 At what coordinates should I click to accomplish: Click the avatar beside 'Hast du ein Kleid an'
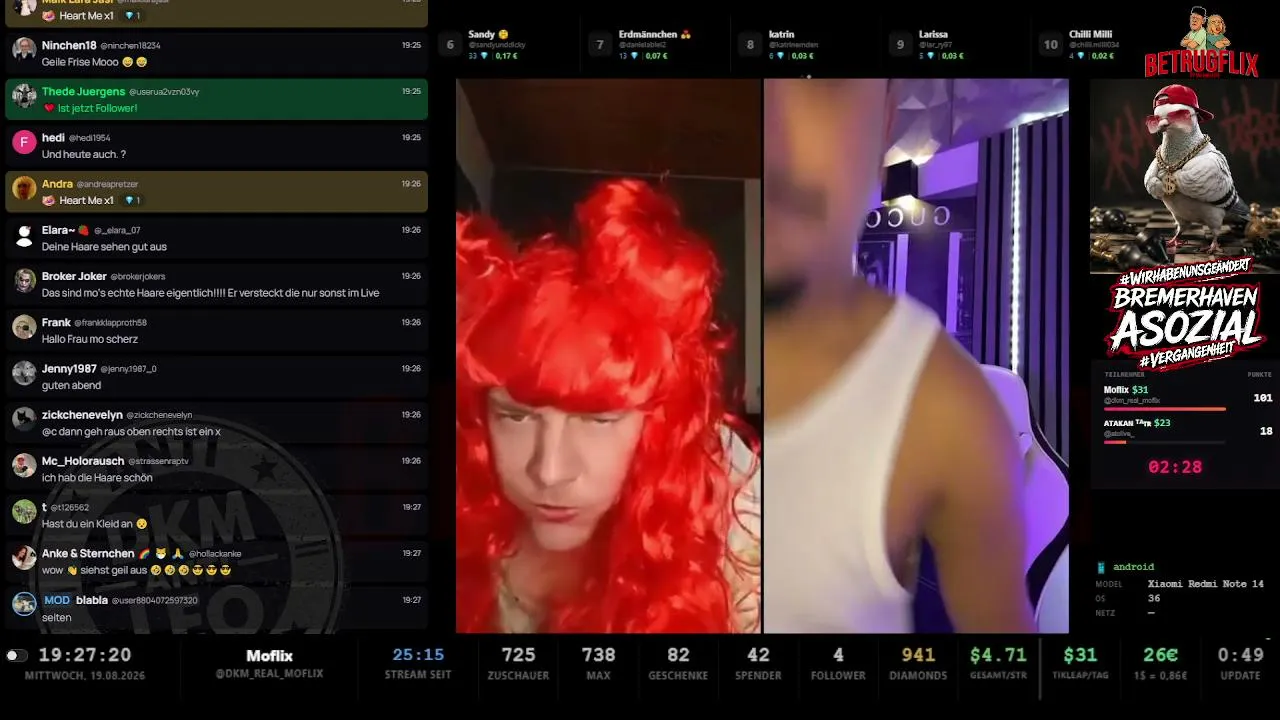pyautogui.click(x=24, y=511)
